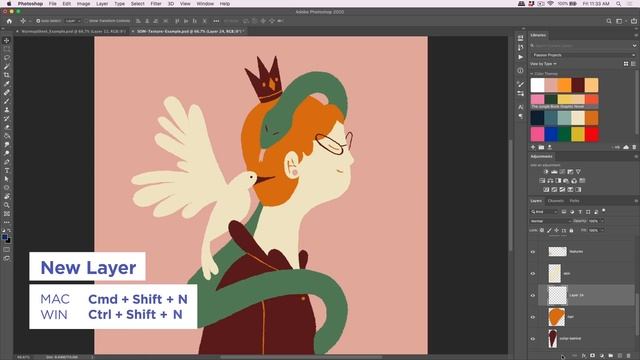Image resolution: width=640 pixels, height=360 pixels.
Task: Select the Move tool in the toolbar
Action: pos(7,40)
